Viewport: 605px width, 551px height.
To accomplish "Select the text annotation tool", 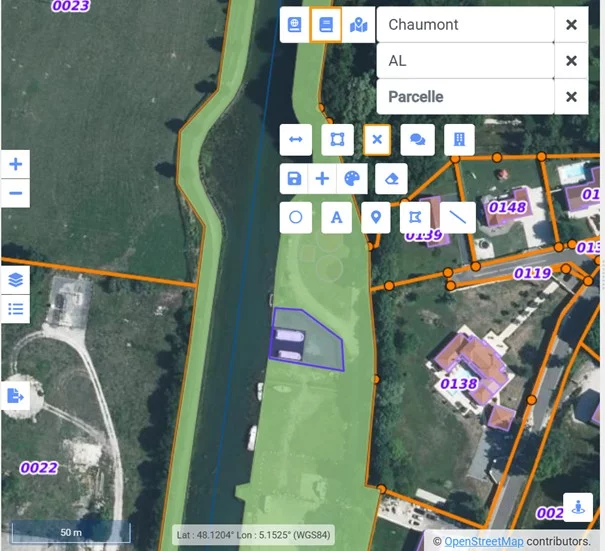I will coord(337,216).
